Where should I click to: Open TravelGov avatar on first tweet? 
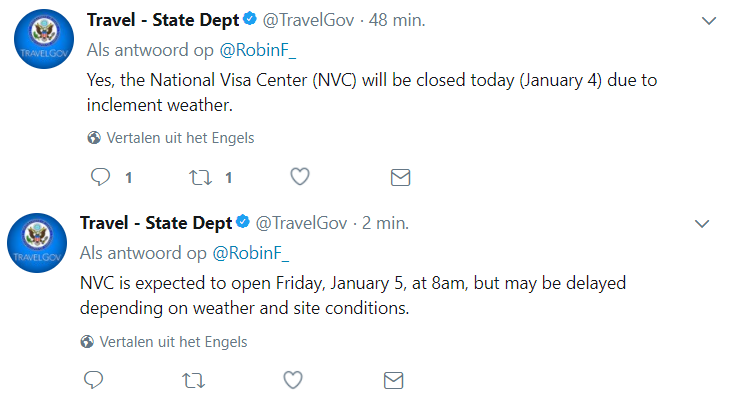pos(44,39)
